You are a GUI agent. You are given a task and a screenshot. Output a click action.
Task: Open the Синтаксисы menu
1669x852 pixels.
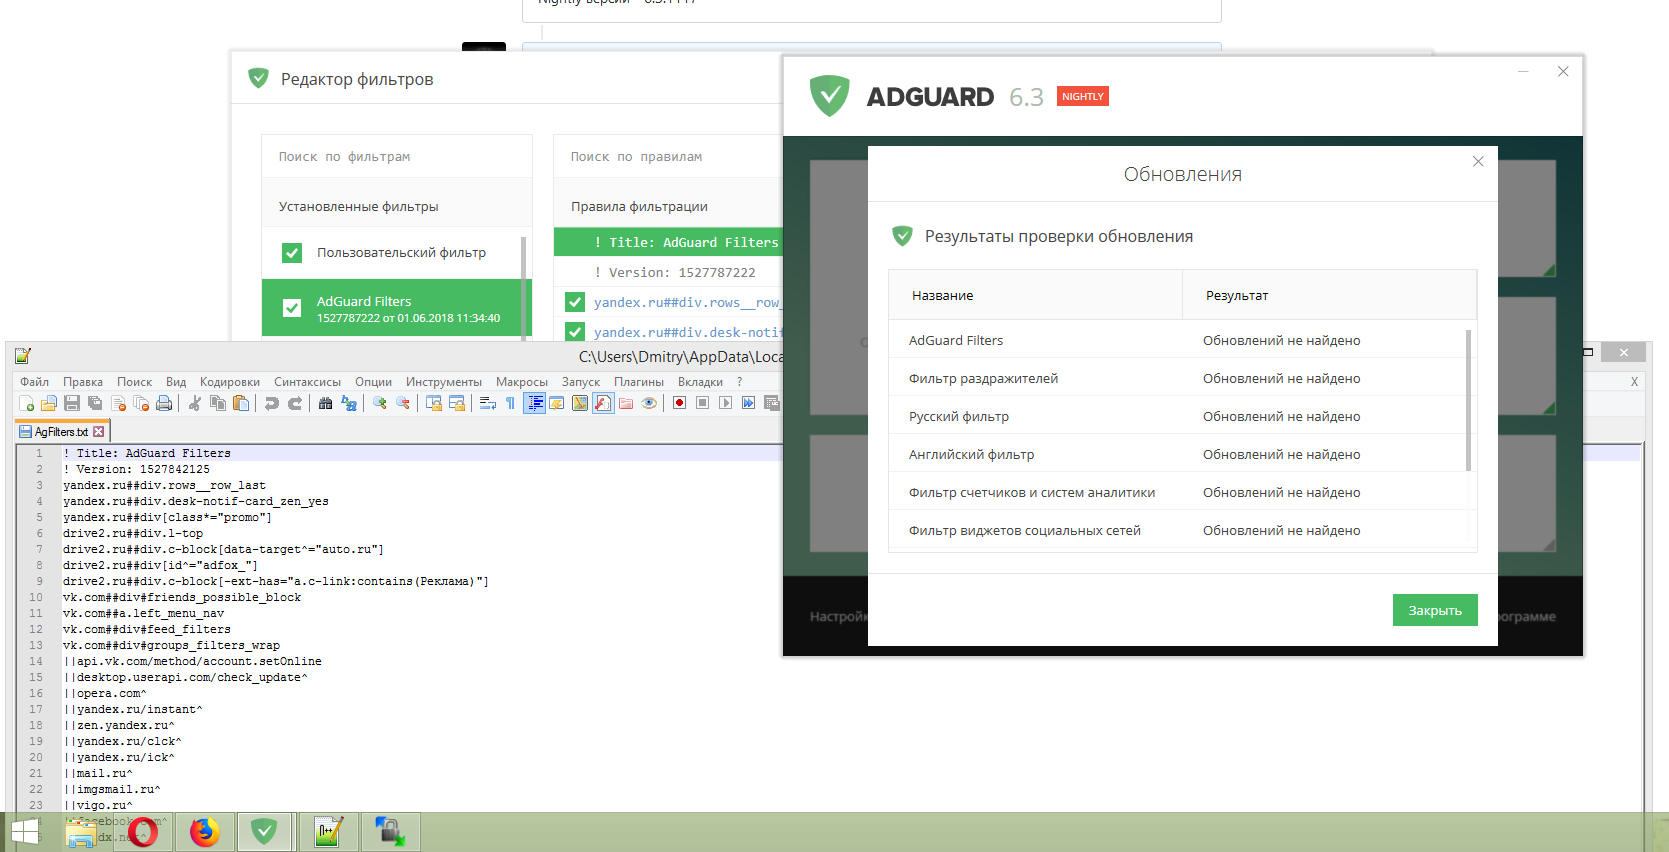[x=307, y=382]
